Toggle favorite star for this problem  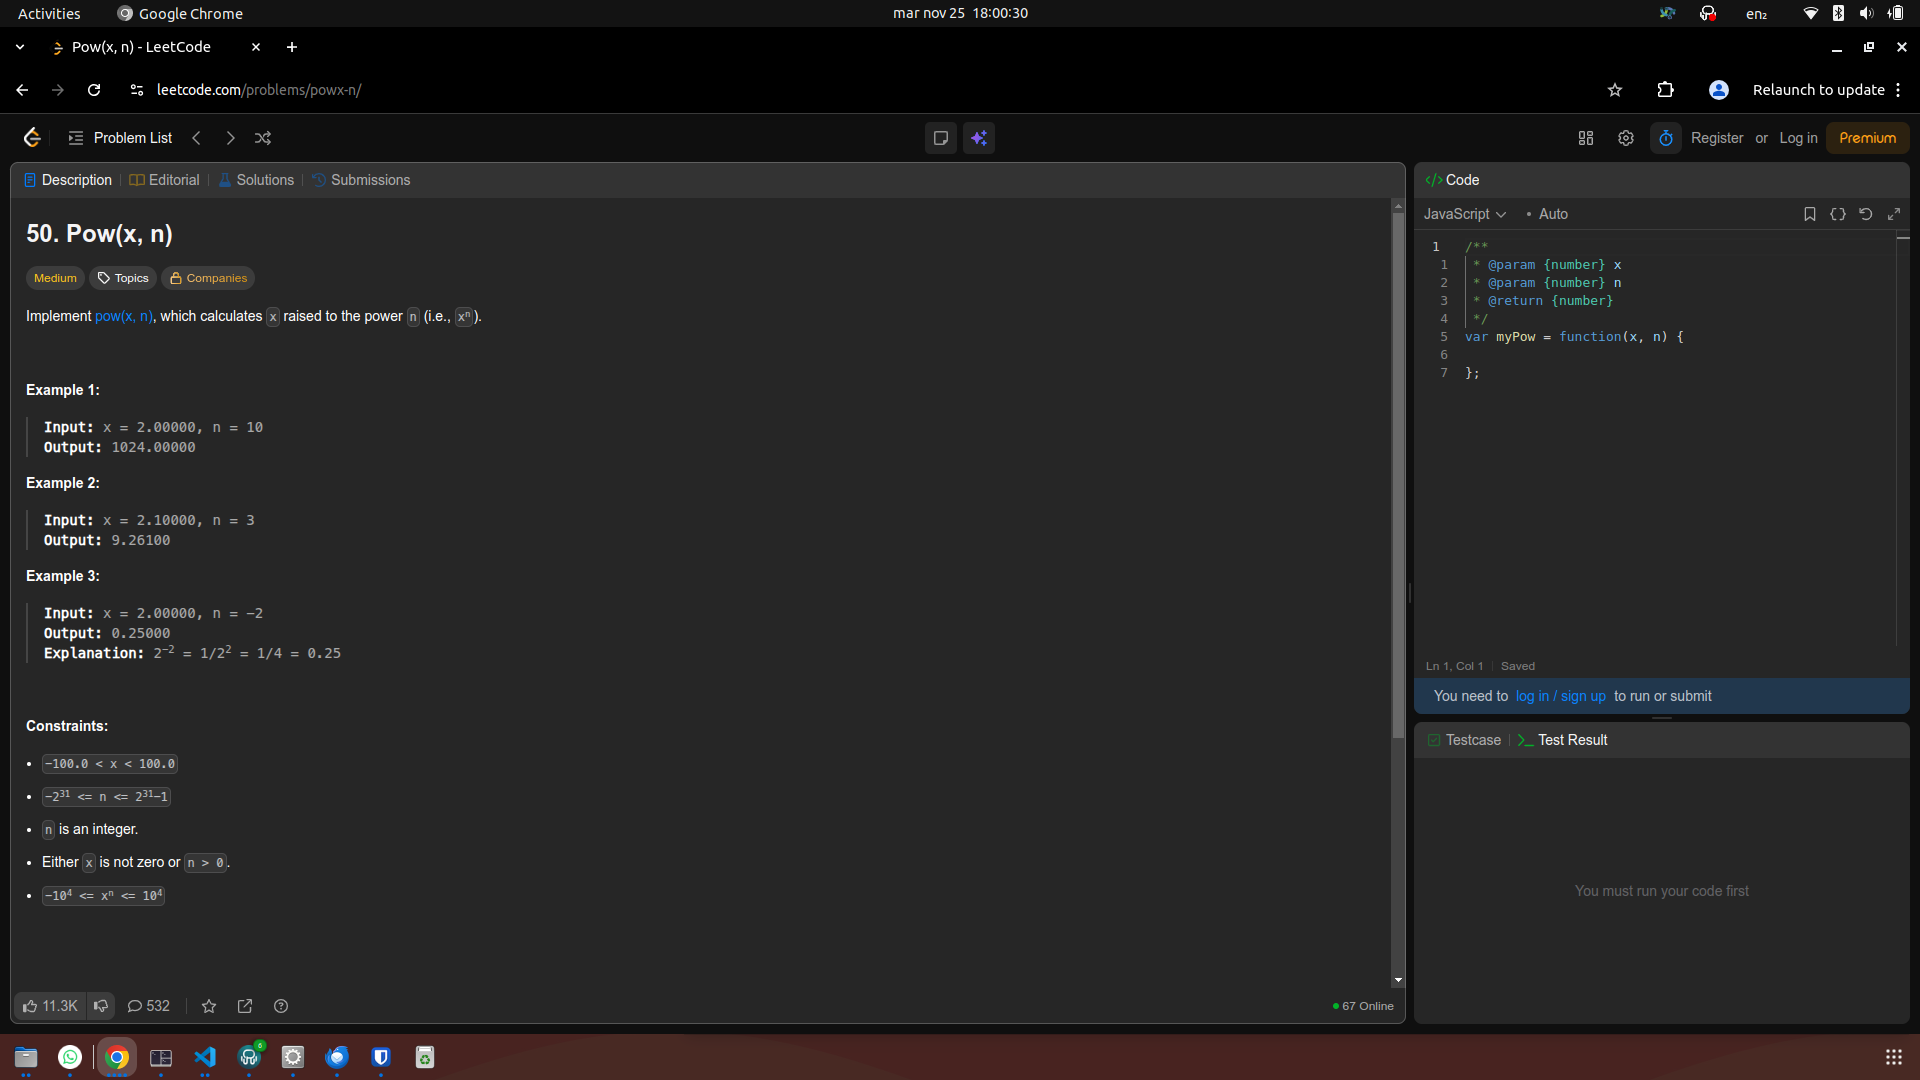[209, 1006]
